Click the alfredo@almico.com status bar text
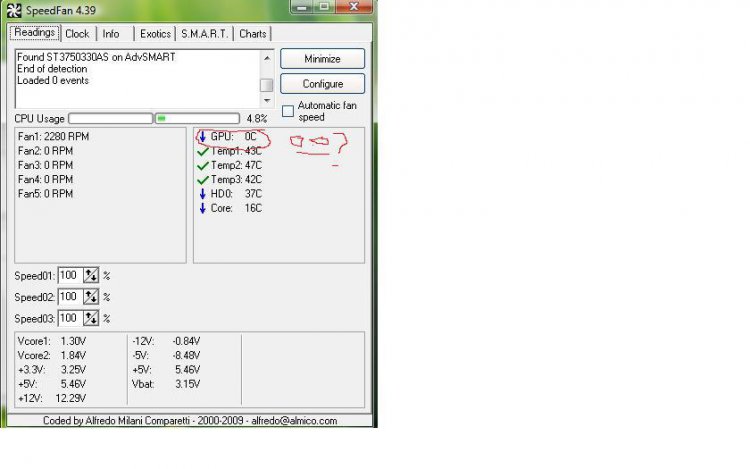This screenshot has height=469, width=750. click(294, 421)
